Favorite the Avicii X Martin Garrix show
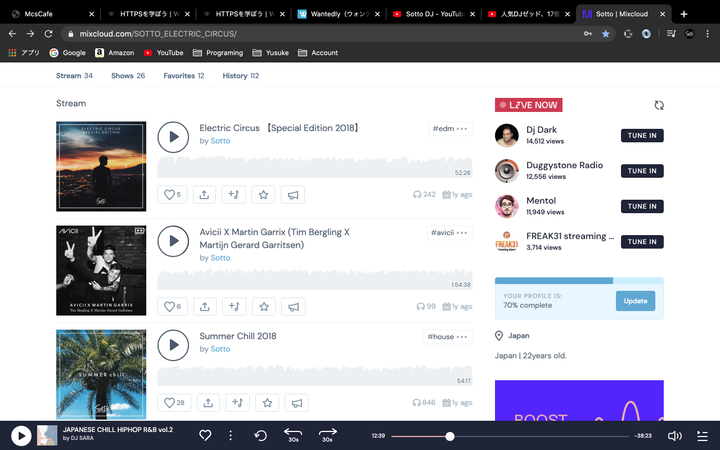 coord(264,306)
